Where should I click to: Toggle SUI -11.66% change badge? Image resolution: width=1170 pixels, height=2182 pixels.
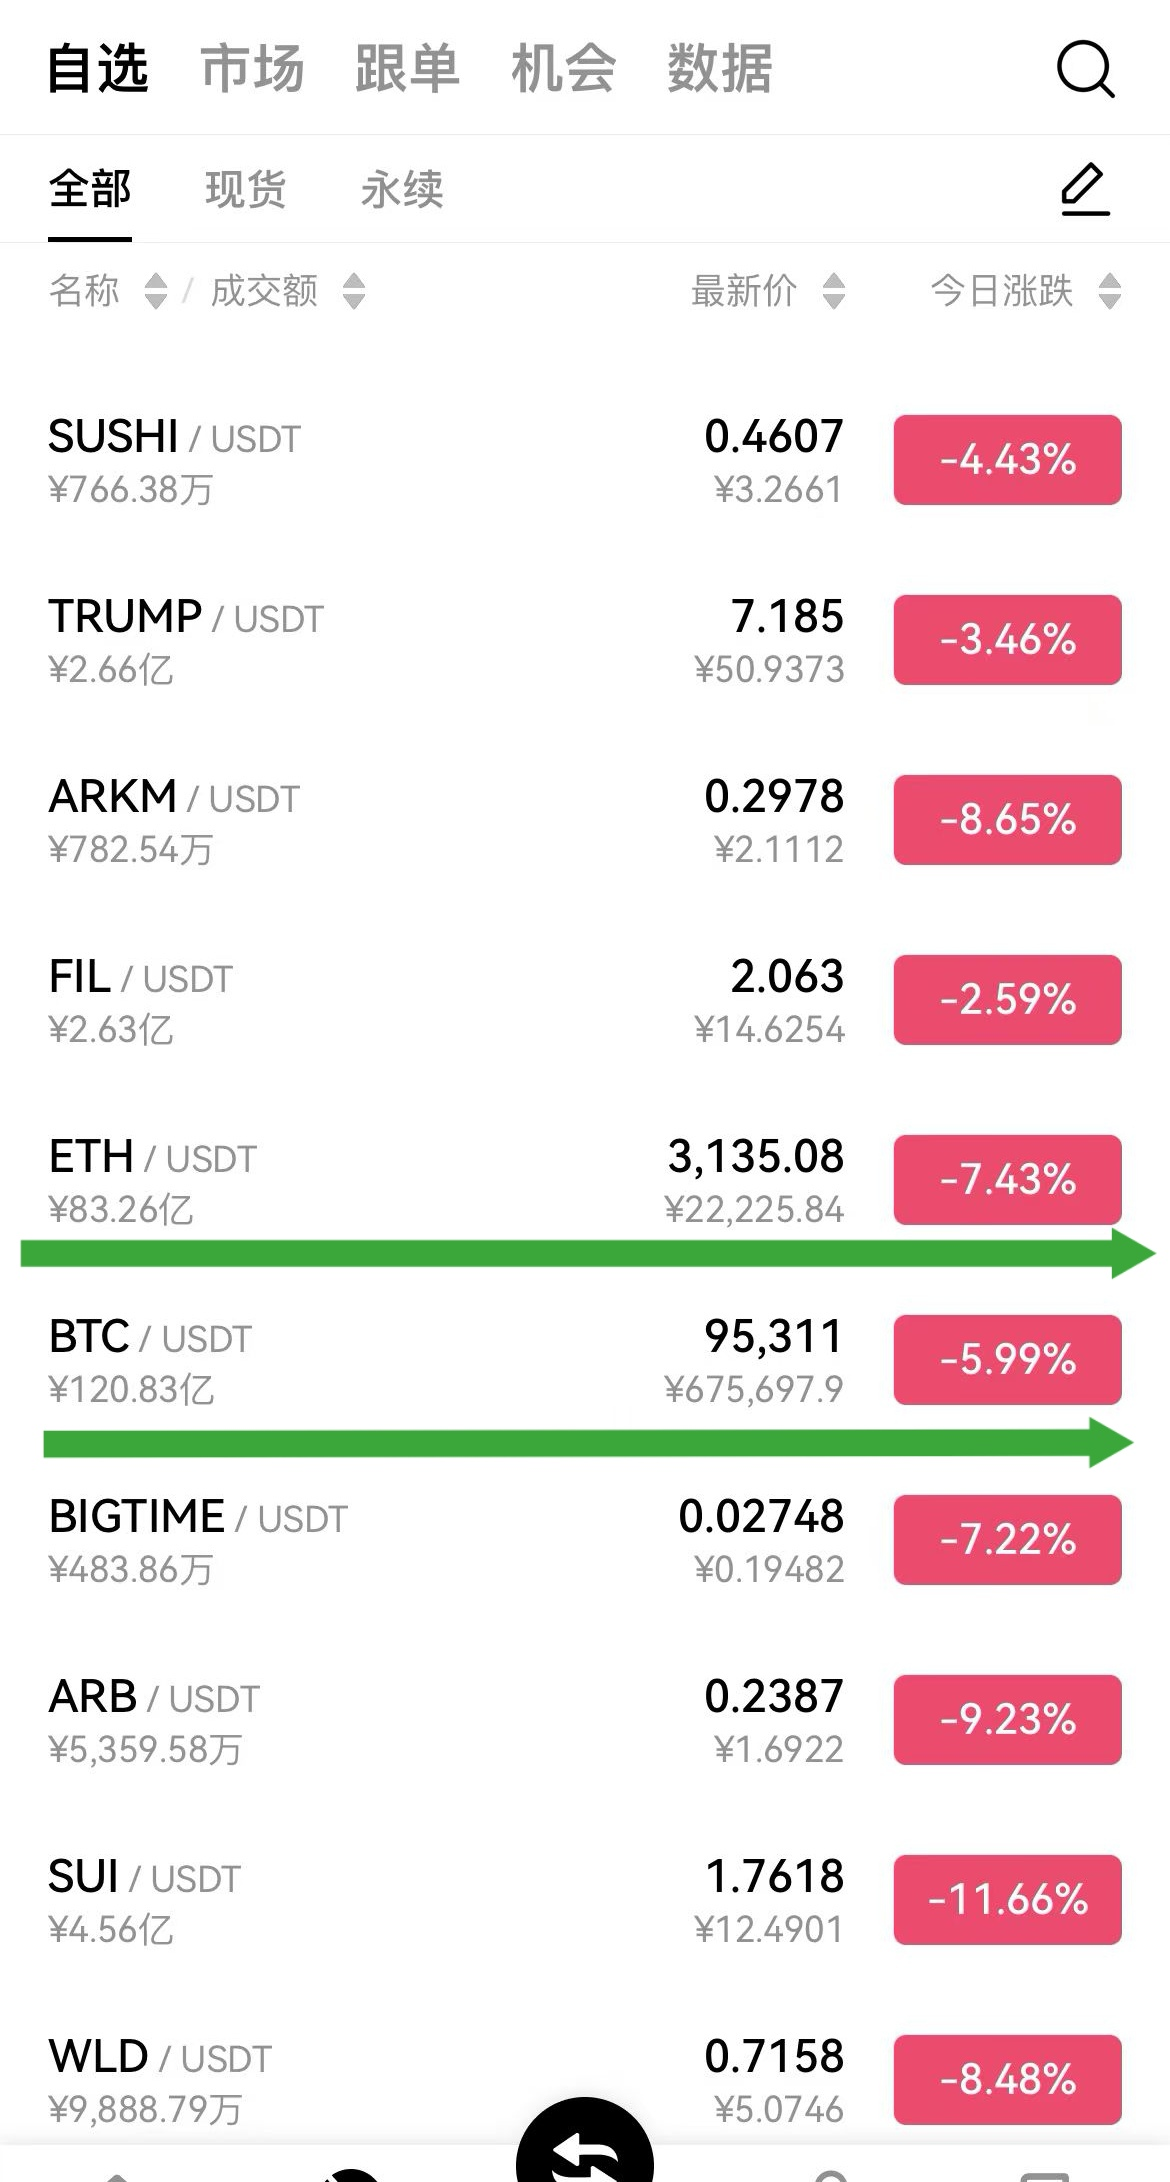1007,1900
